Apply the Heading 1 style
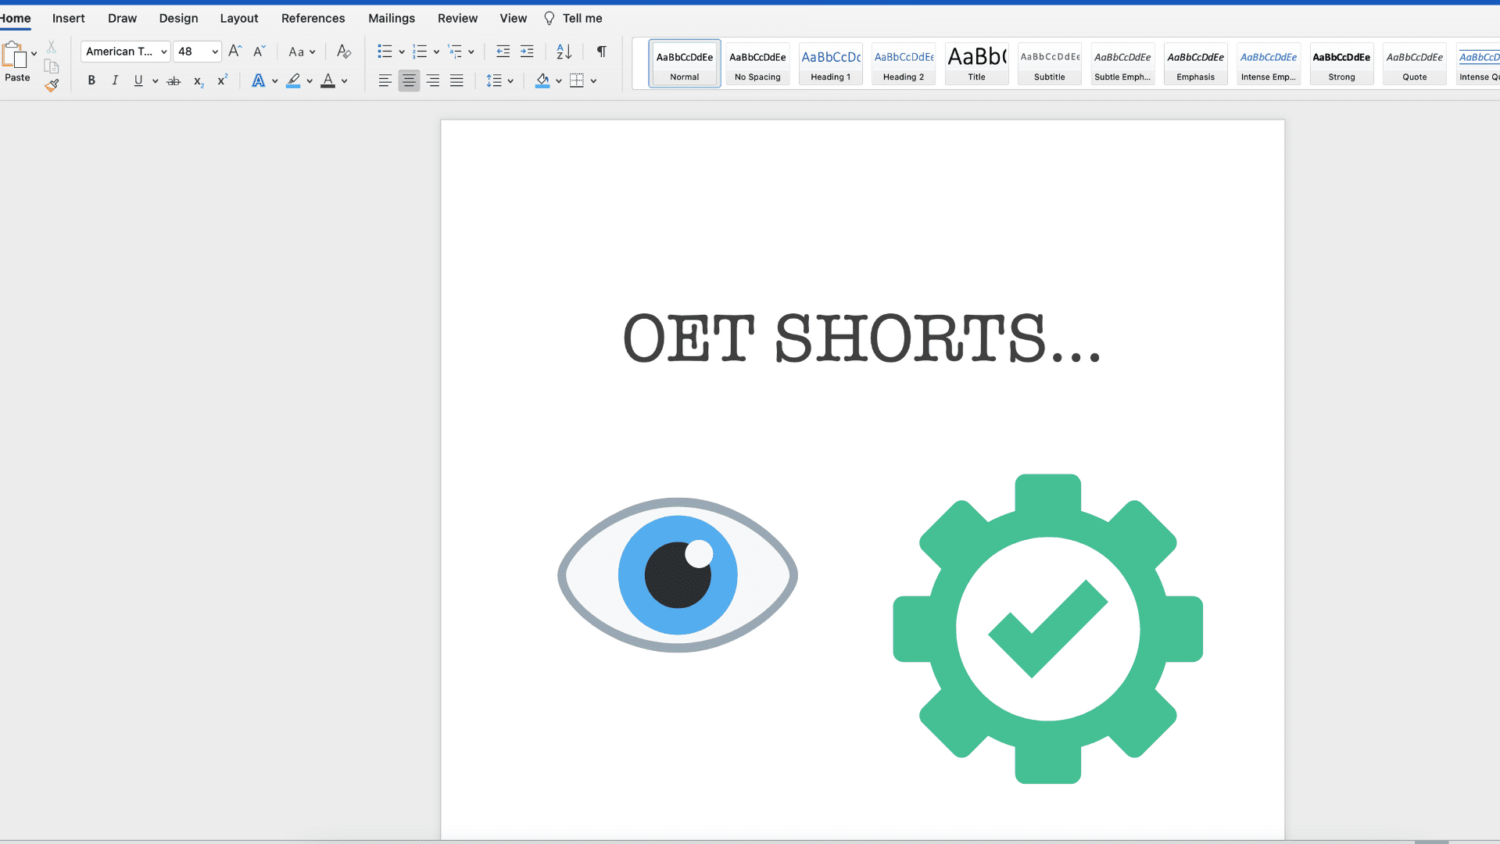 tap(831, 64)
